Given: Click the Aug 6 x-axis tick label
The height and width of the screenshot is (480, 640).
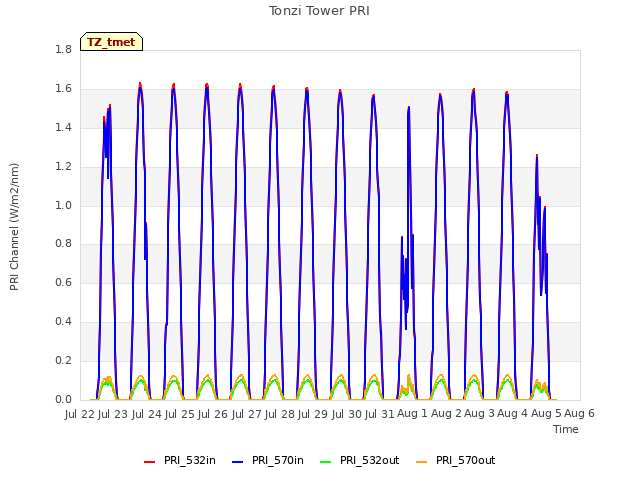Looking at the screenshot, I should pyautogui.click(x=580, y=414).
